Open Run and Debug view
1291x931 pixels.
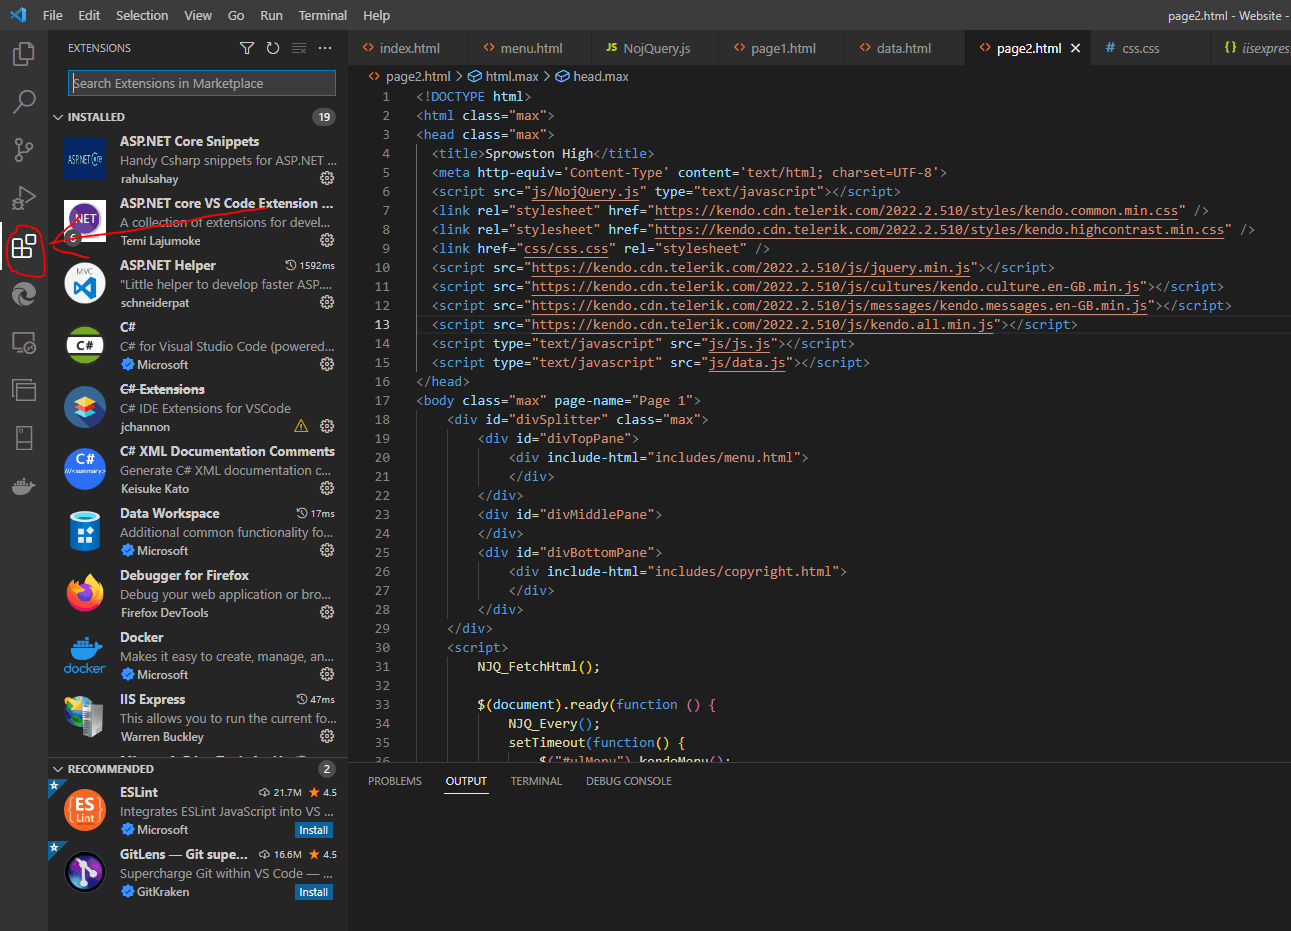24,197
